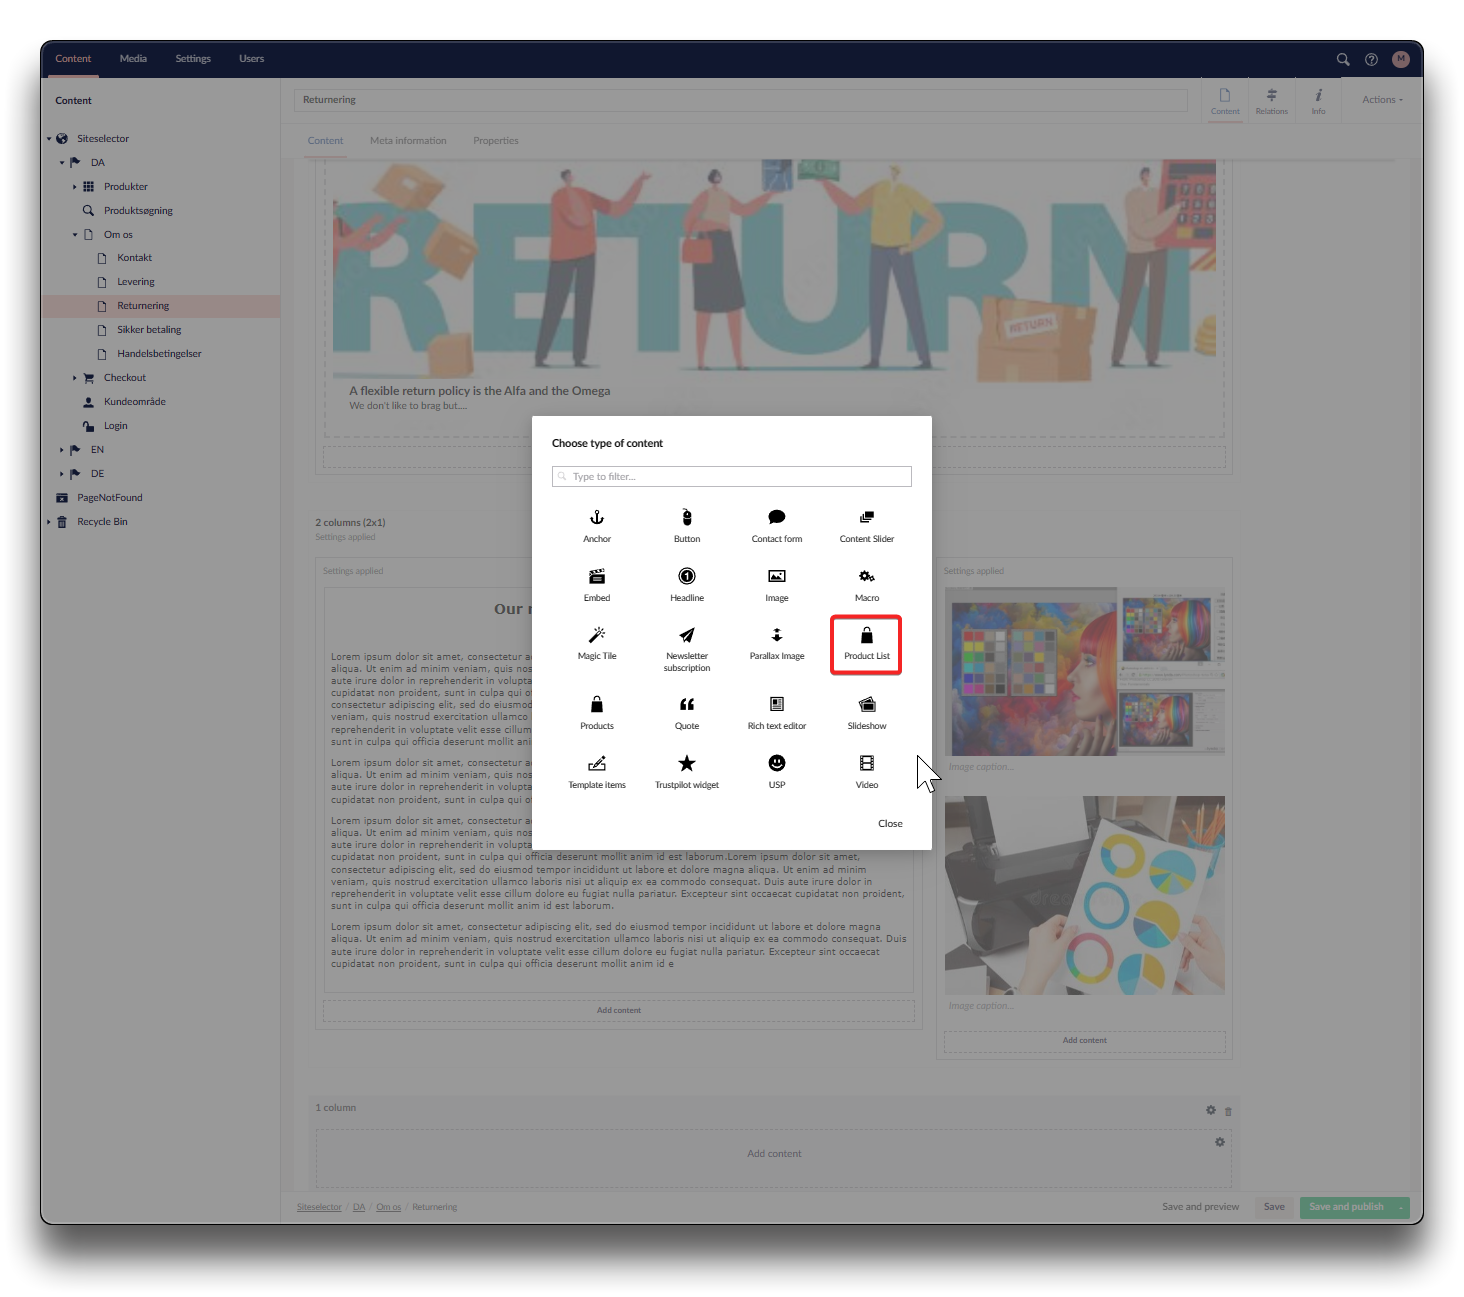The image size is (1464, 1297).
Task: Choose Newsletter subscription content type
Action: point(687,649)
